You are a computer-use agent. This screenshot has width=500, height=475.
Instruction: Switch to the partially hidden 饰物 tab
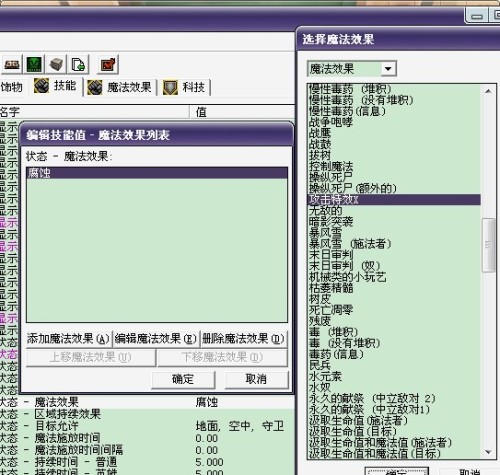point(11,87)
